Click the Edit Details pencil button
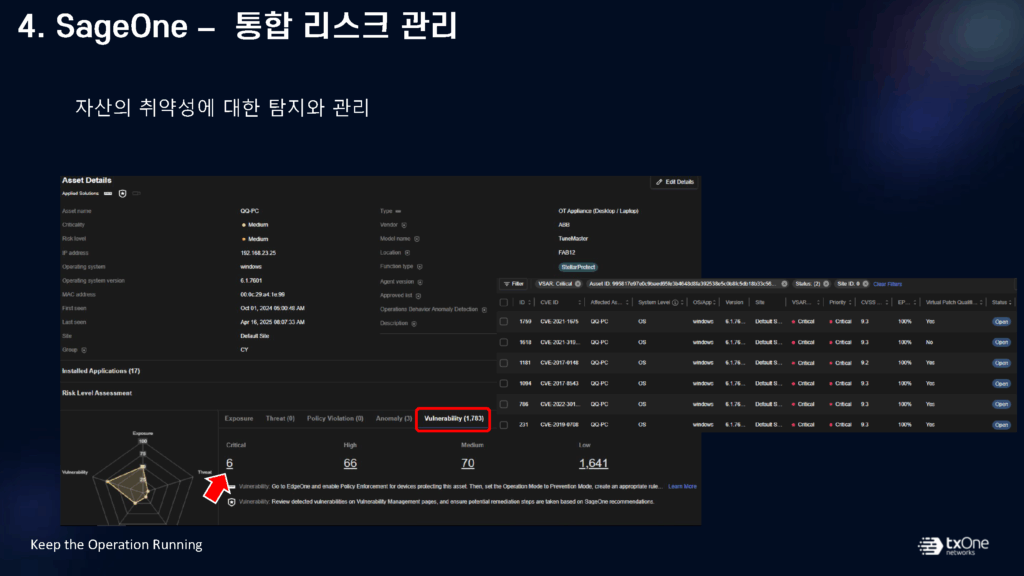Image resolution: width=1024 pixels, height=576 pixels. 675,182
